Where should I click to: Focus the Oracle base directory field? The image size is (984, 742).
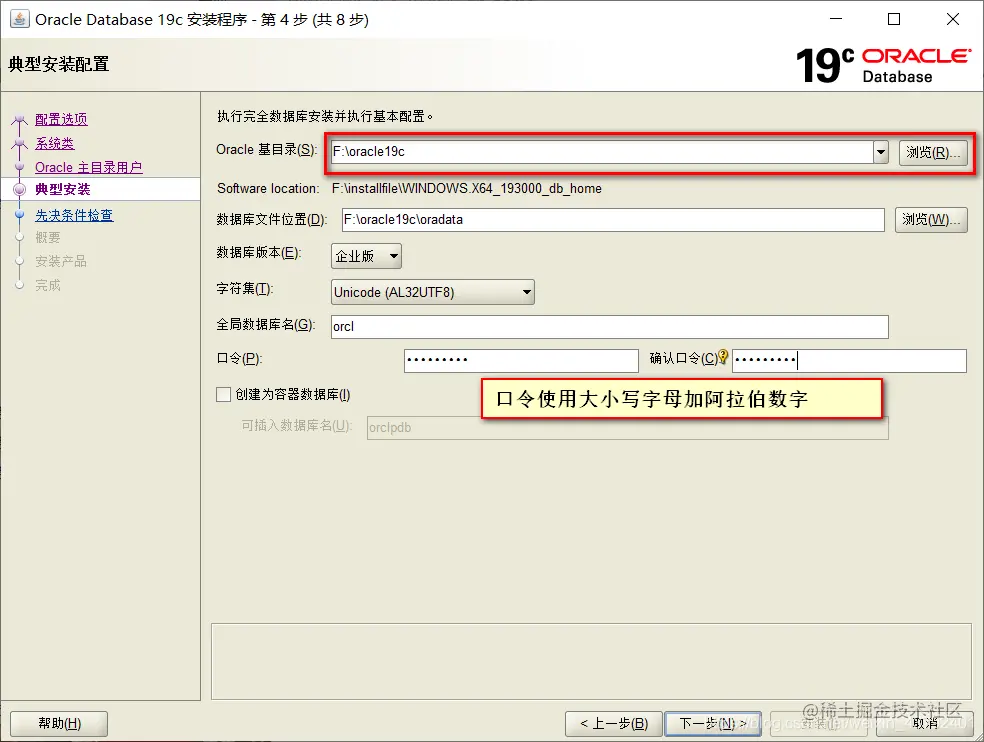pyautogui.click(x=602, y=152)
